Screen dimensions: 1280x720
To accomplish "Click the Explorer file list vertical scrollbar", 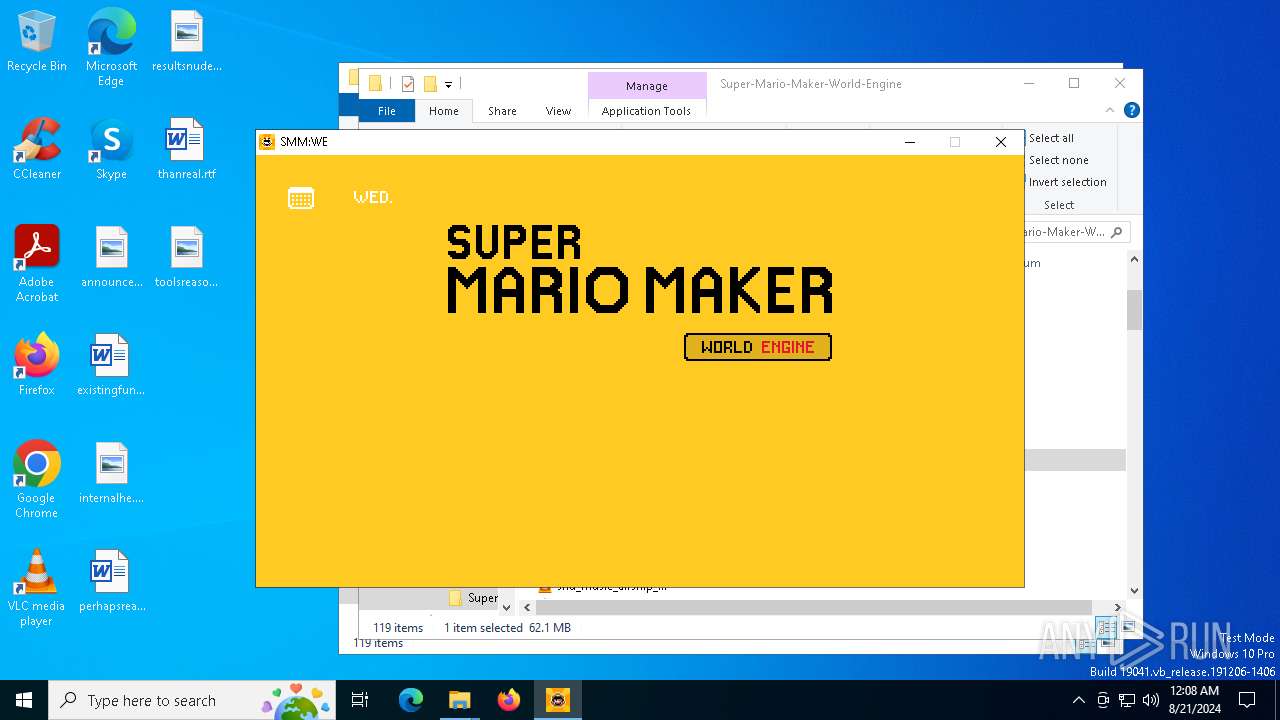I will tap(1134, 310).
